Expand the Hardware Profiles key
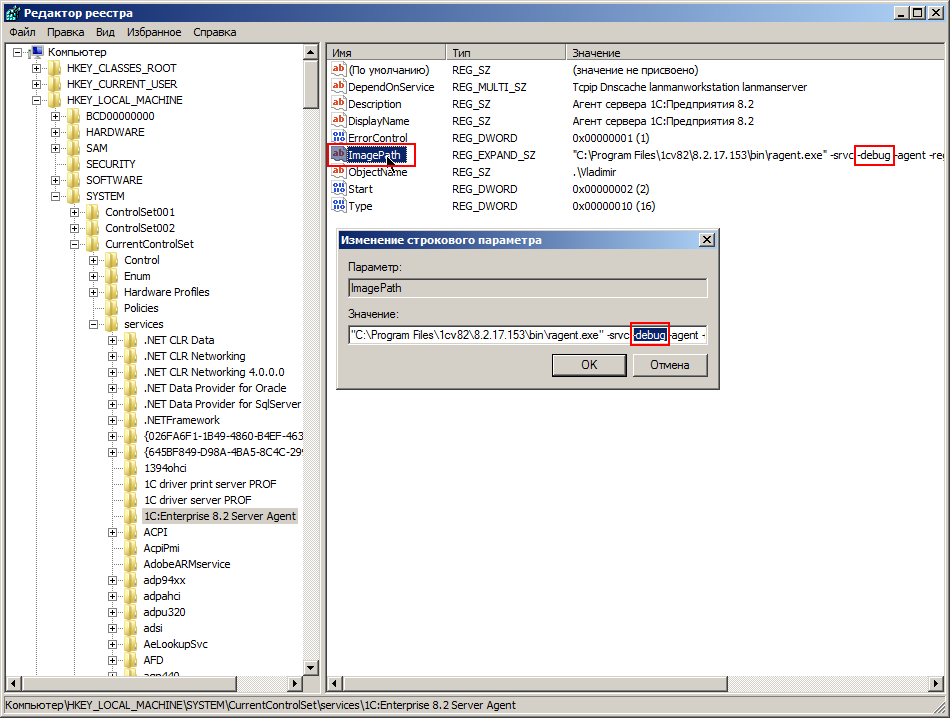Image resolution: width=950 pixels, height=718 pixels. [93, 292]
